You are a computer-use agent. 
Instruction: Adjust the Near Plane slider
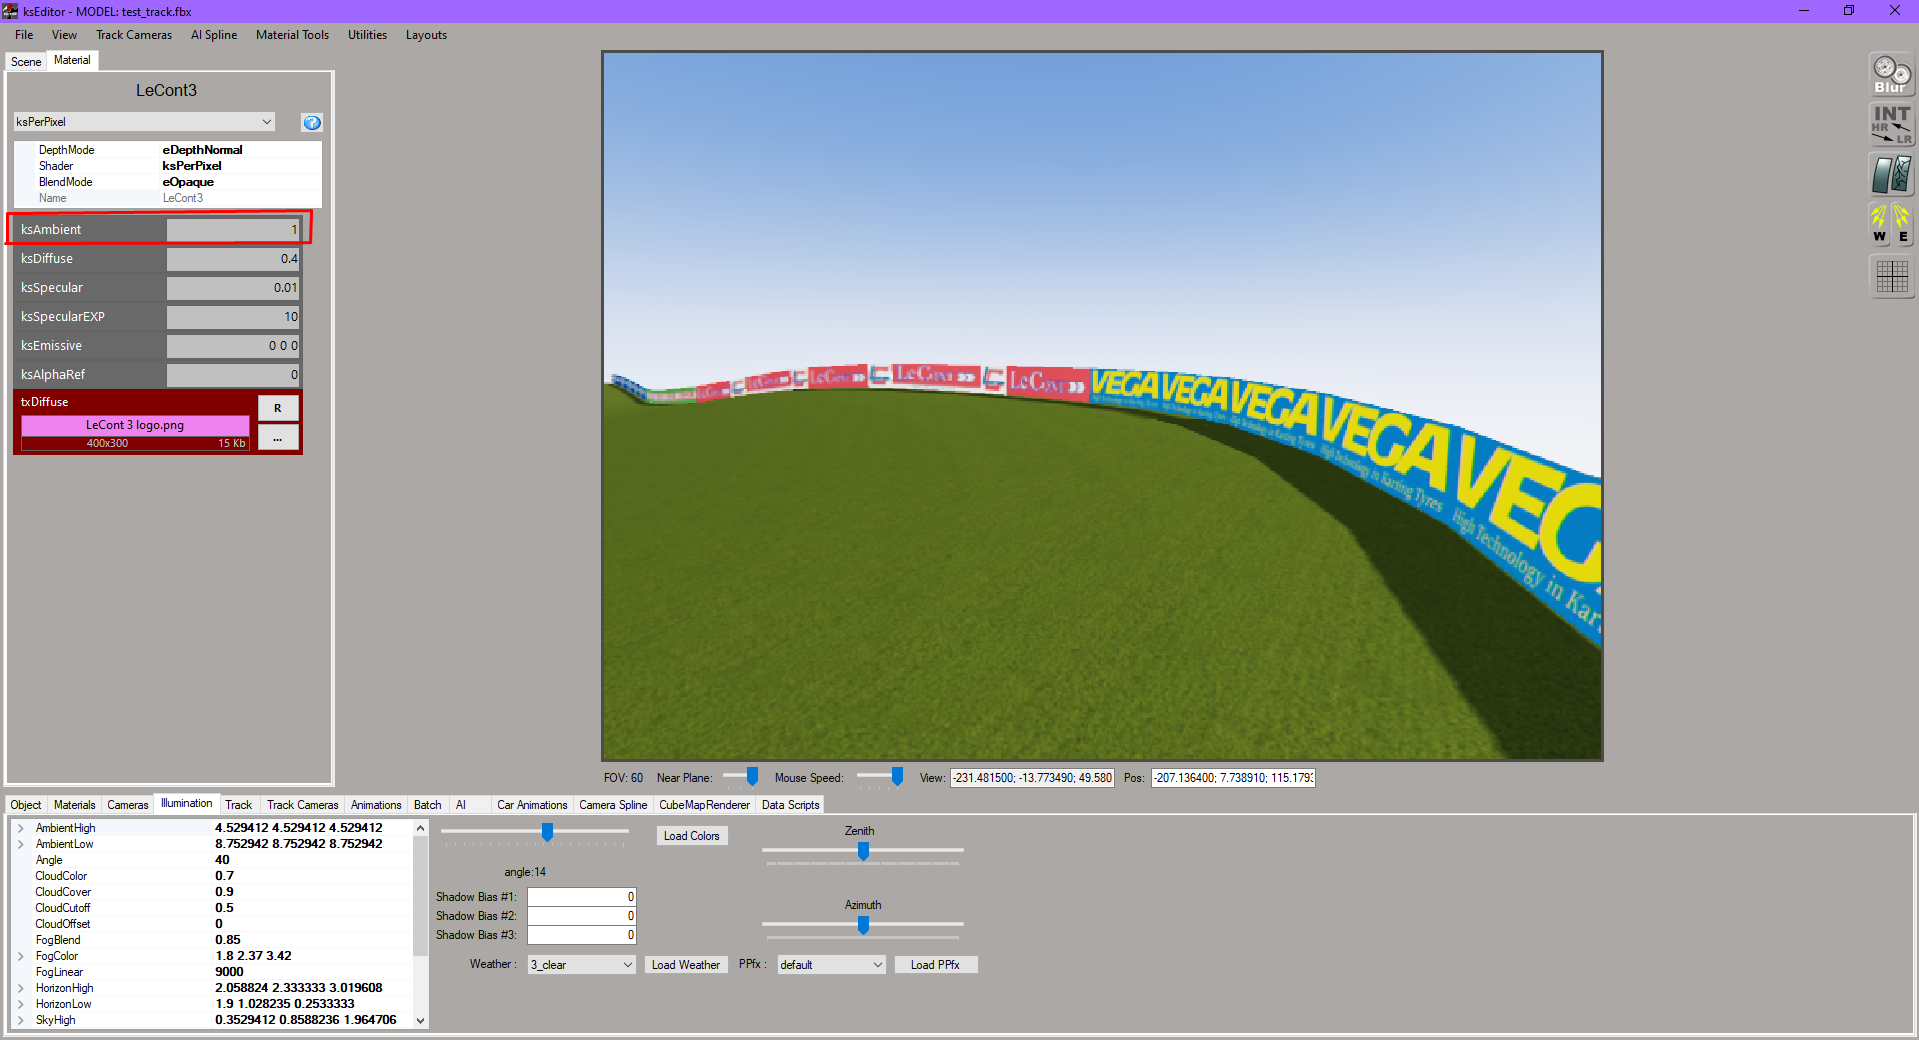point(752,777)
